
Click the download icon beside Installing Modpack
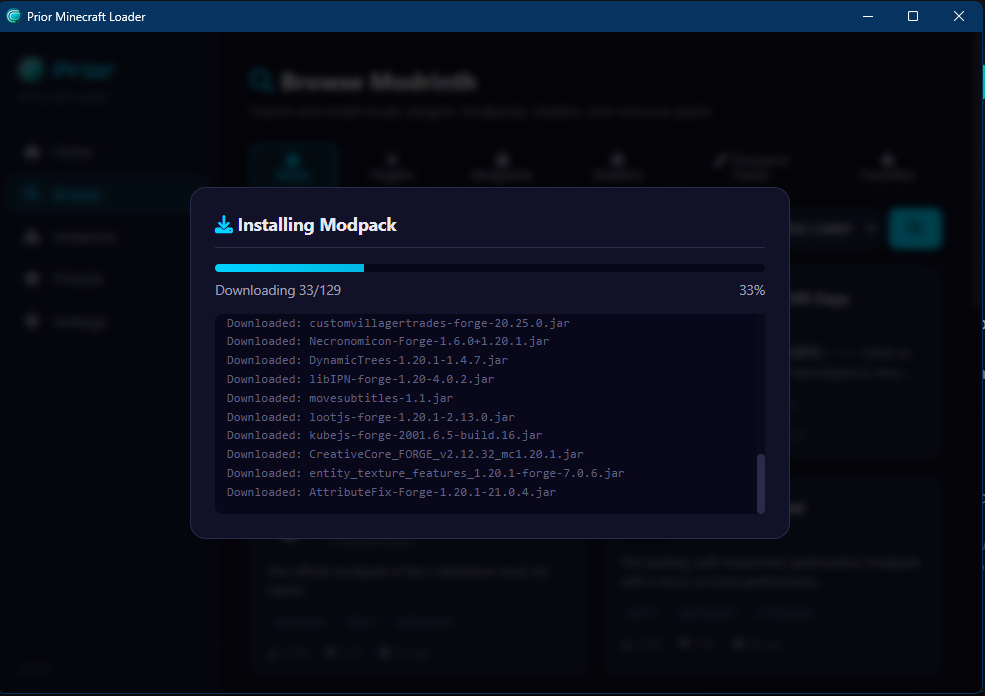(222, 224)
